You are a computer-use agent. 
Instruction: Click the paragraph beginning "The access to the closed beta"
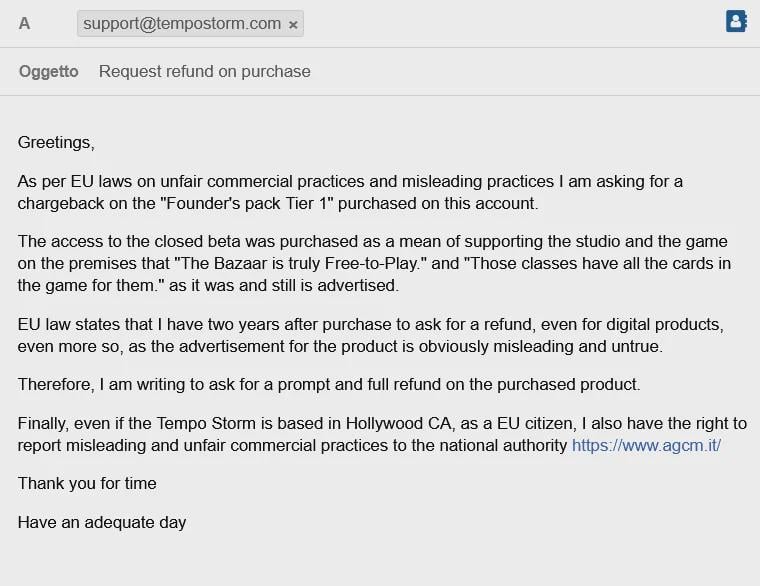coord(374,263)
